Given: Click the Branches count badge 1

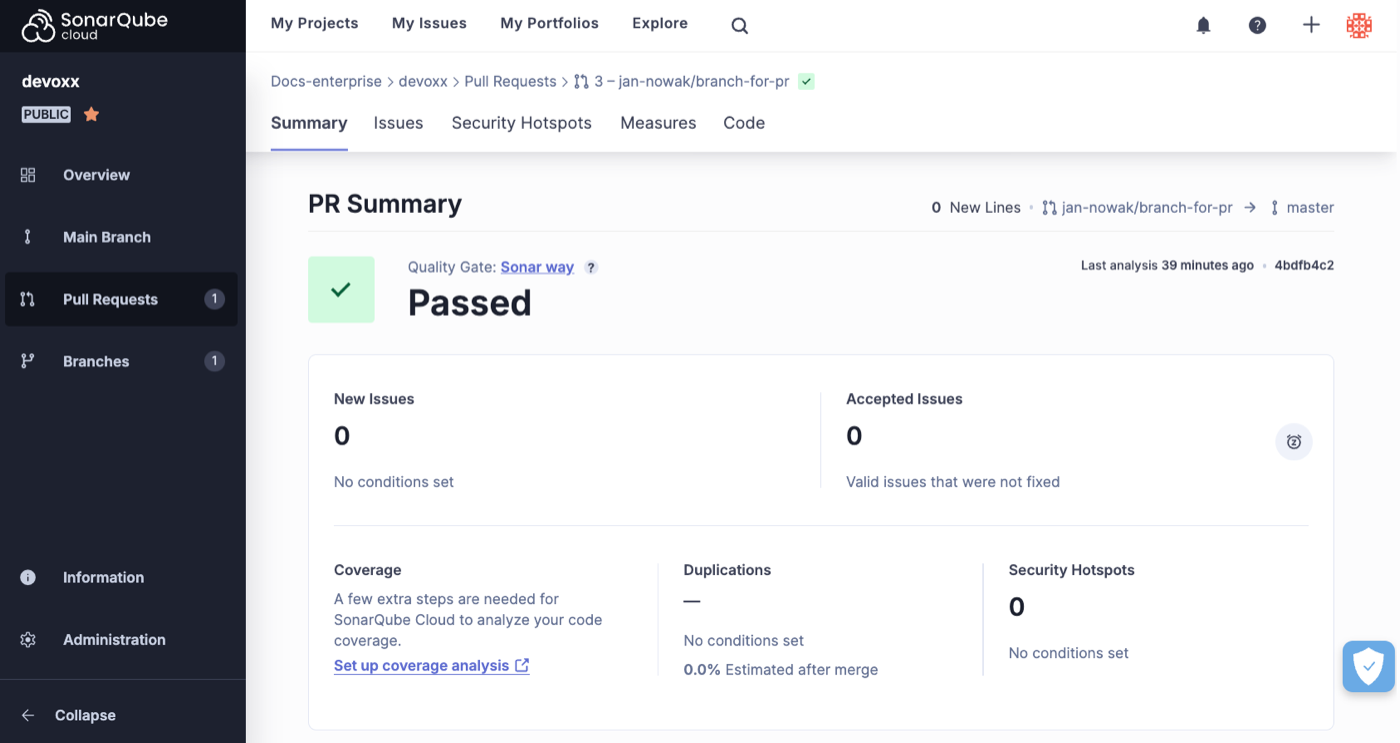Looking at the screenshot, I should pyautogui.click(x=214, y=361).
